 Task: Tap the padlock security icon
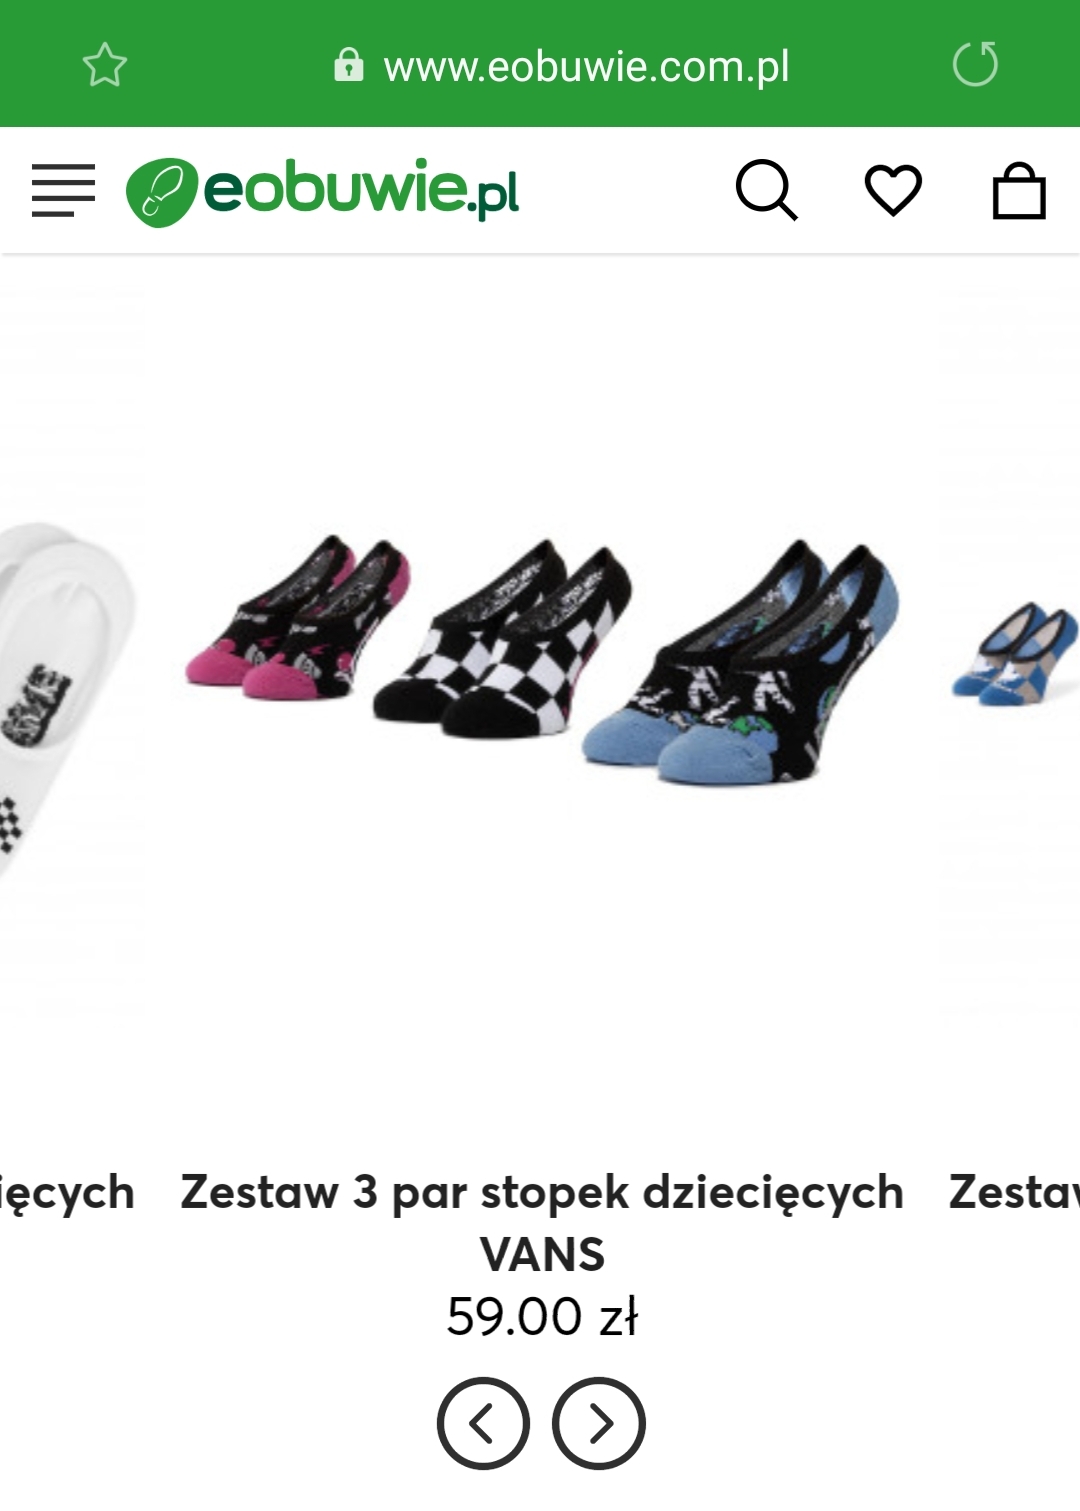point(348,65)
